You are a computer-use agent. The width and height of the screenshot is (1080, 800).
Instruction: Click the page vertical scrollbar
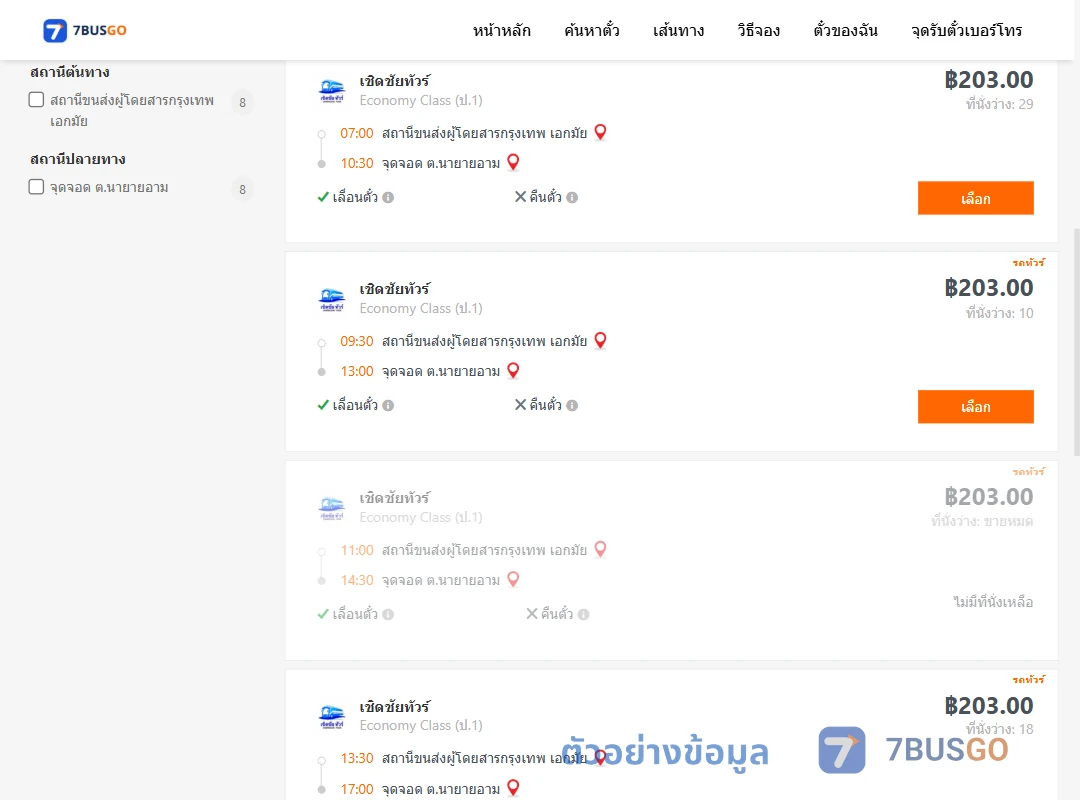(x=1077, y=342)
